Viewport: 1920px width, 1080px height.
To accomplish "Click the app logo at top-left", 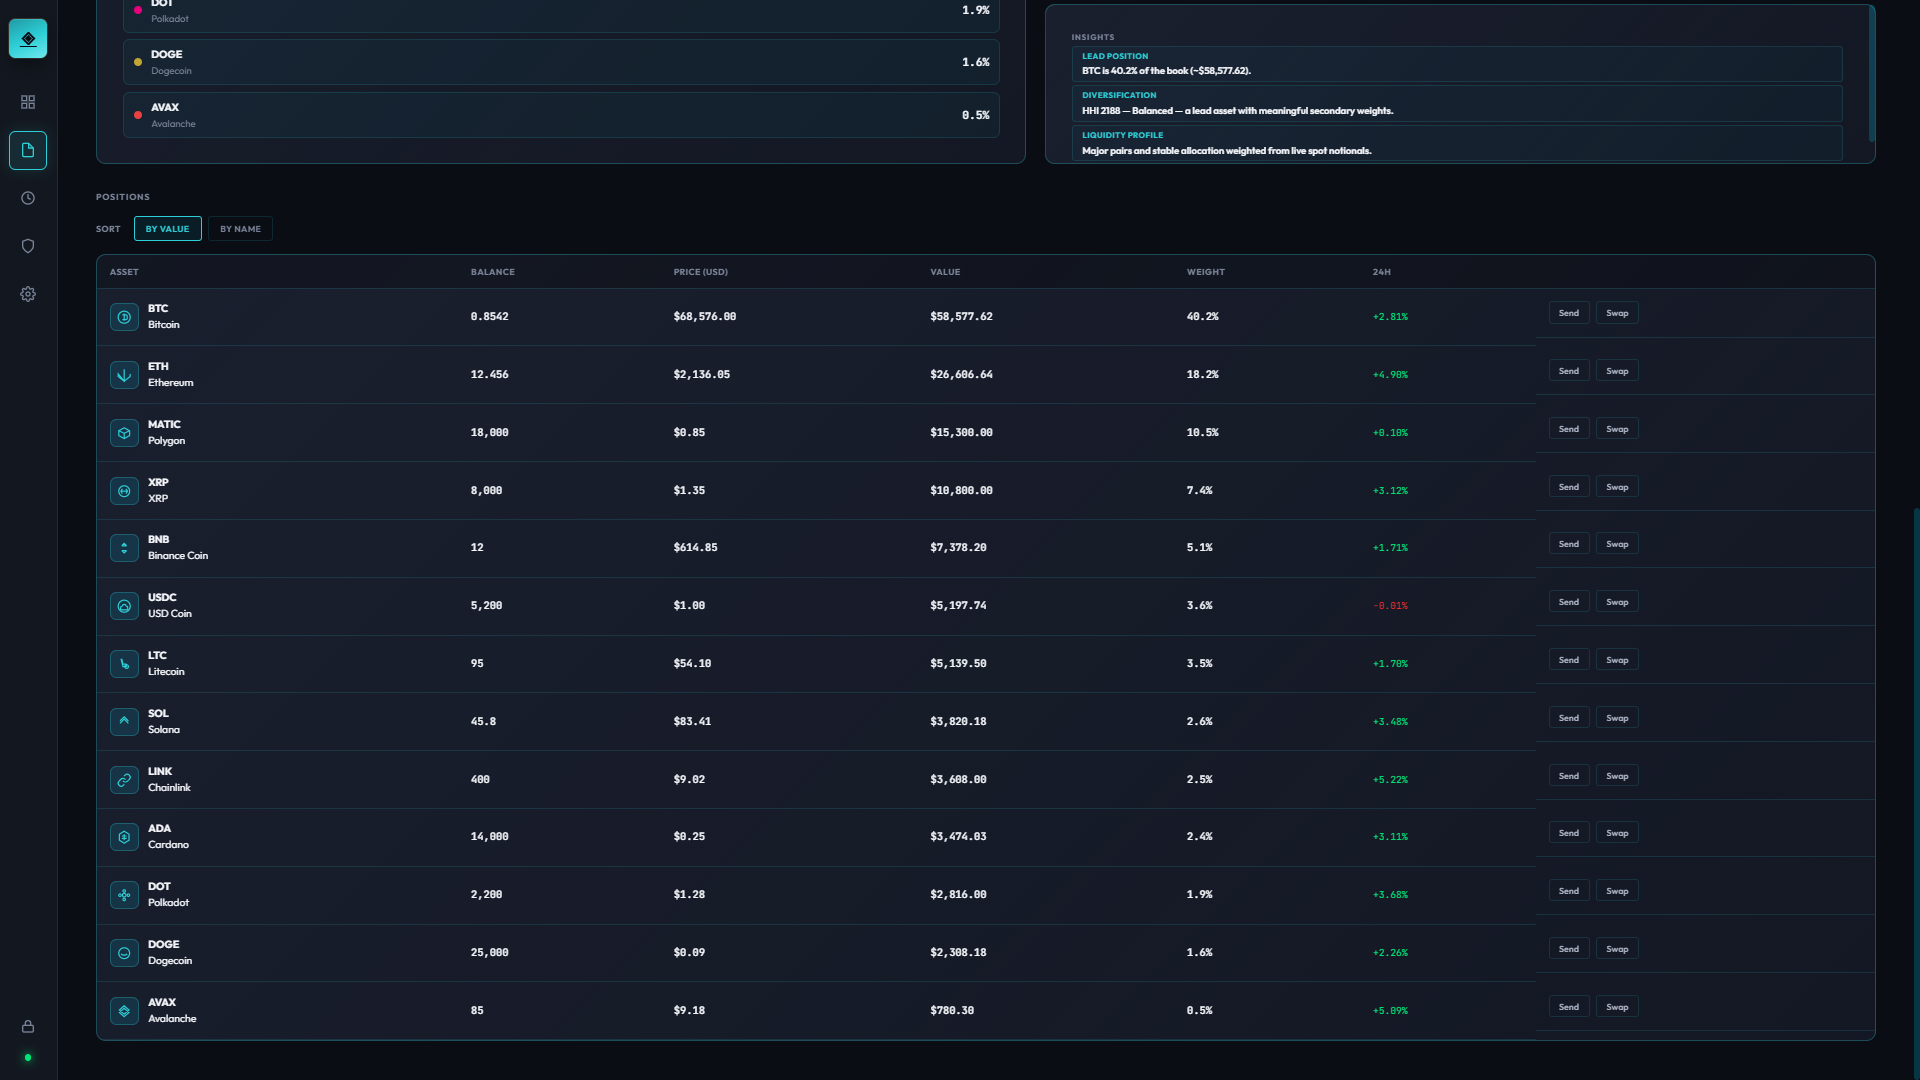I will tap(28, 39).
